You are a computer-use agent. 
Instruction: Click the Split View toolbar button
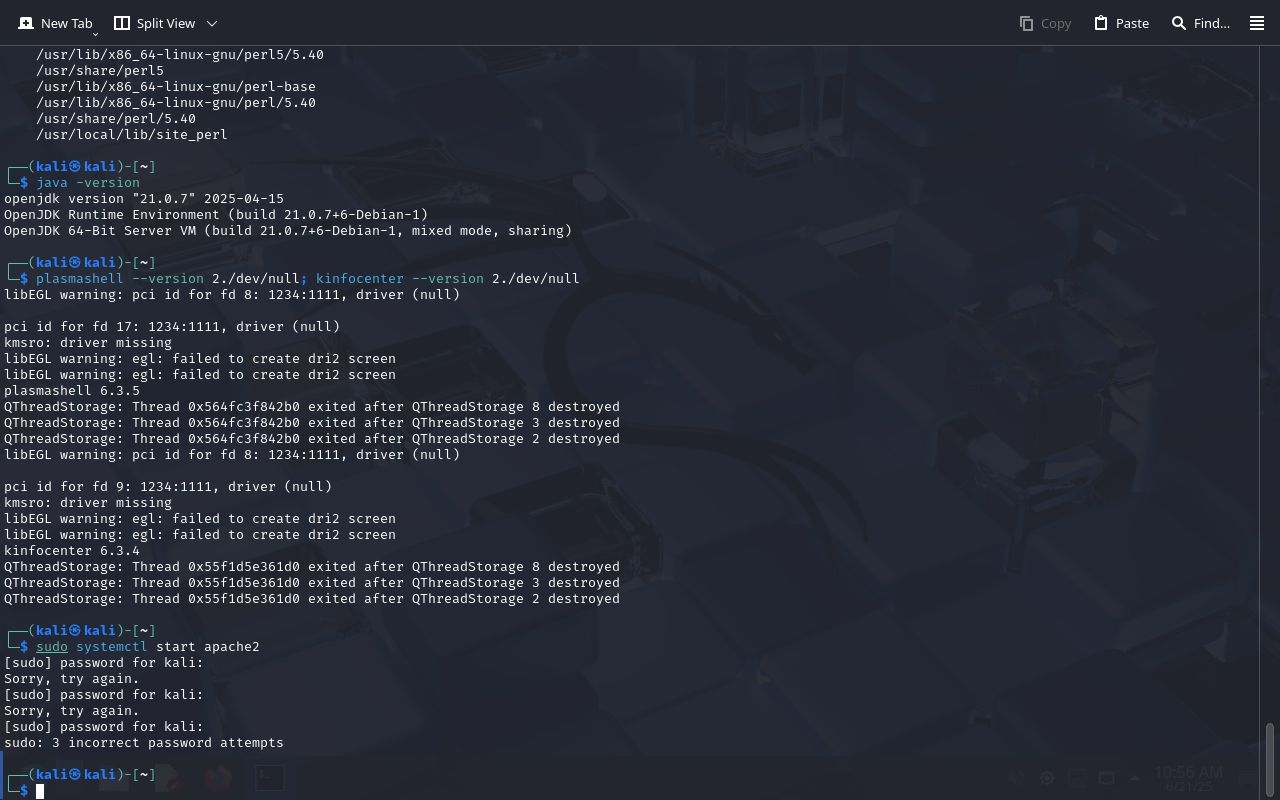[154, 23]
